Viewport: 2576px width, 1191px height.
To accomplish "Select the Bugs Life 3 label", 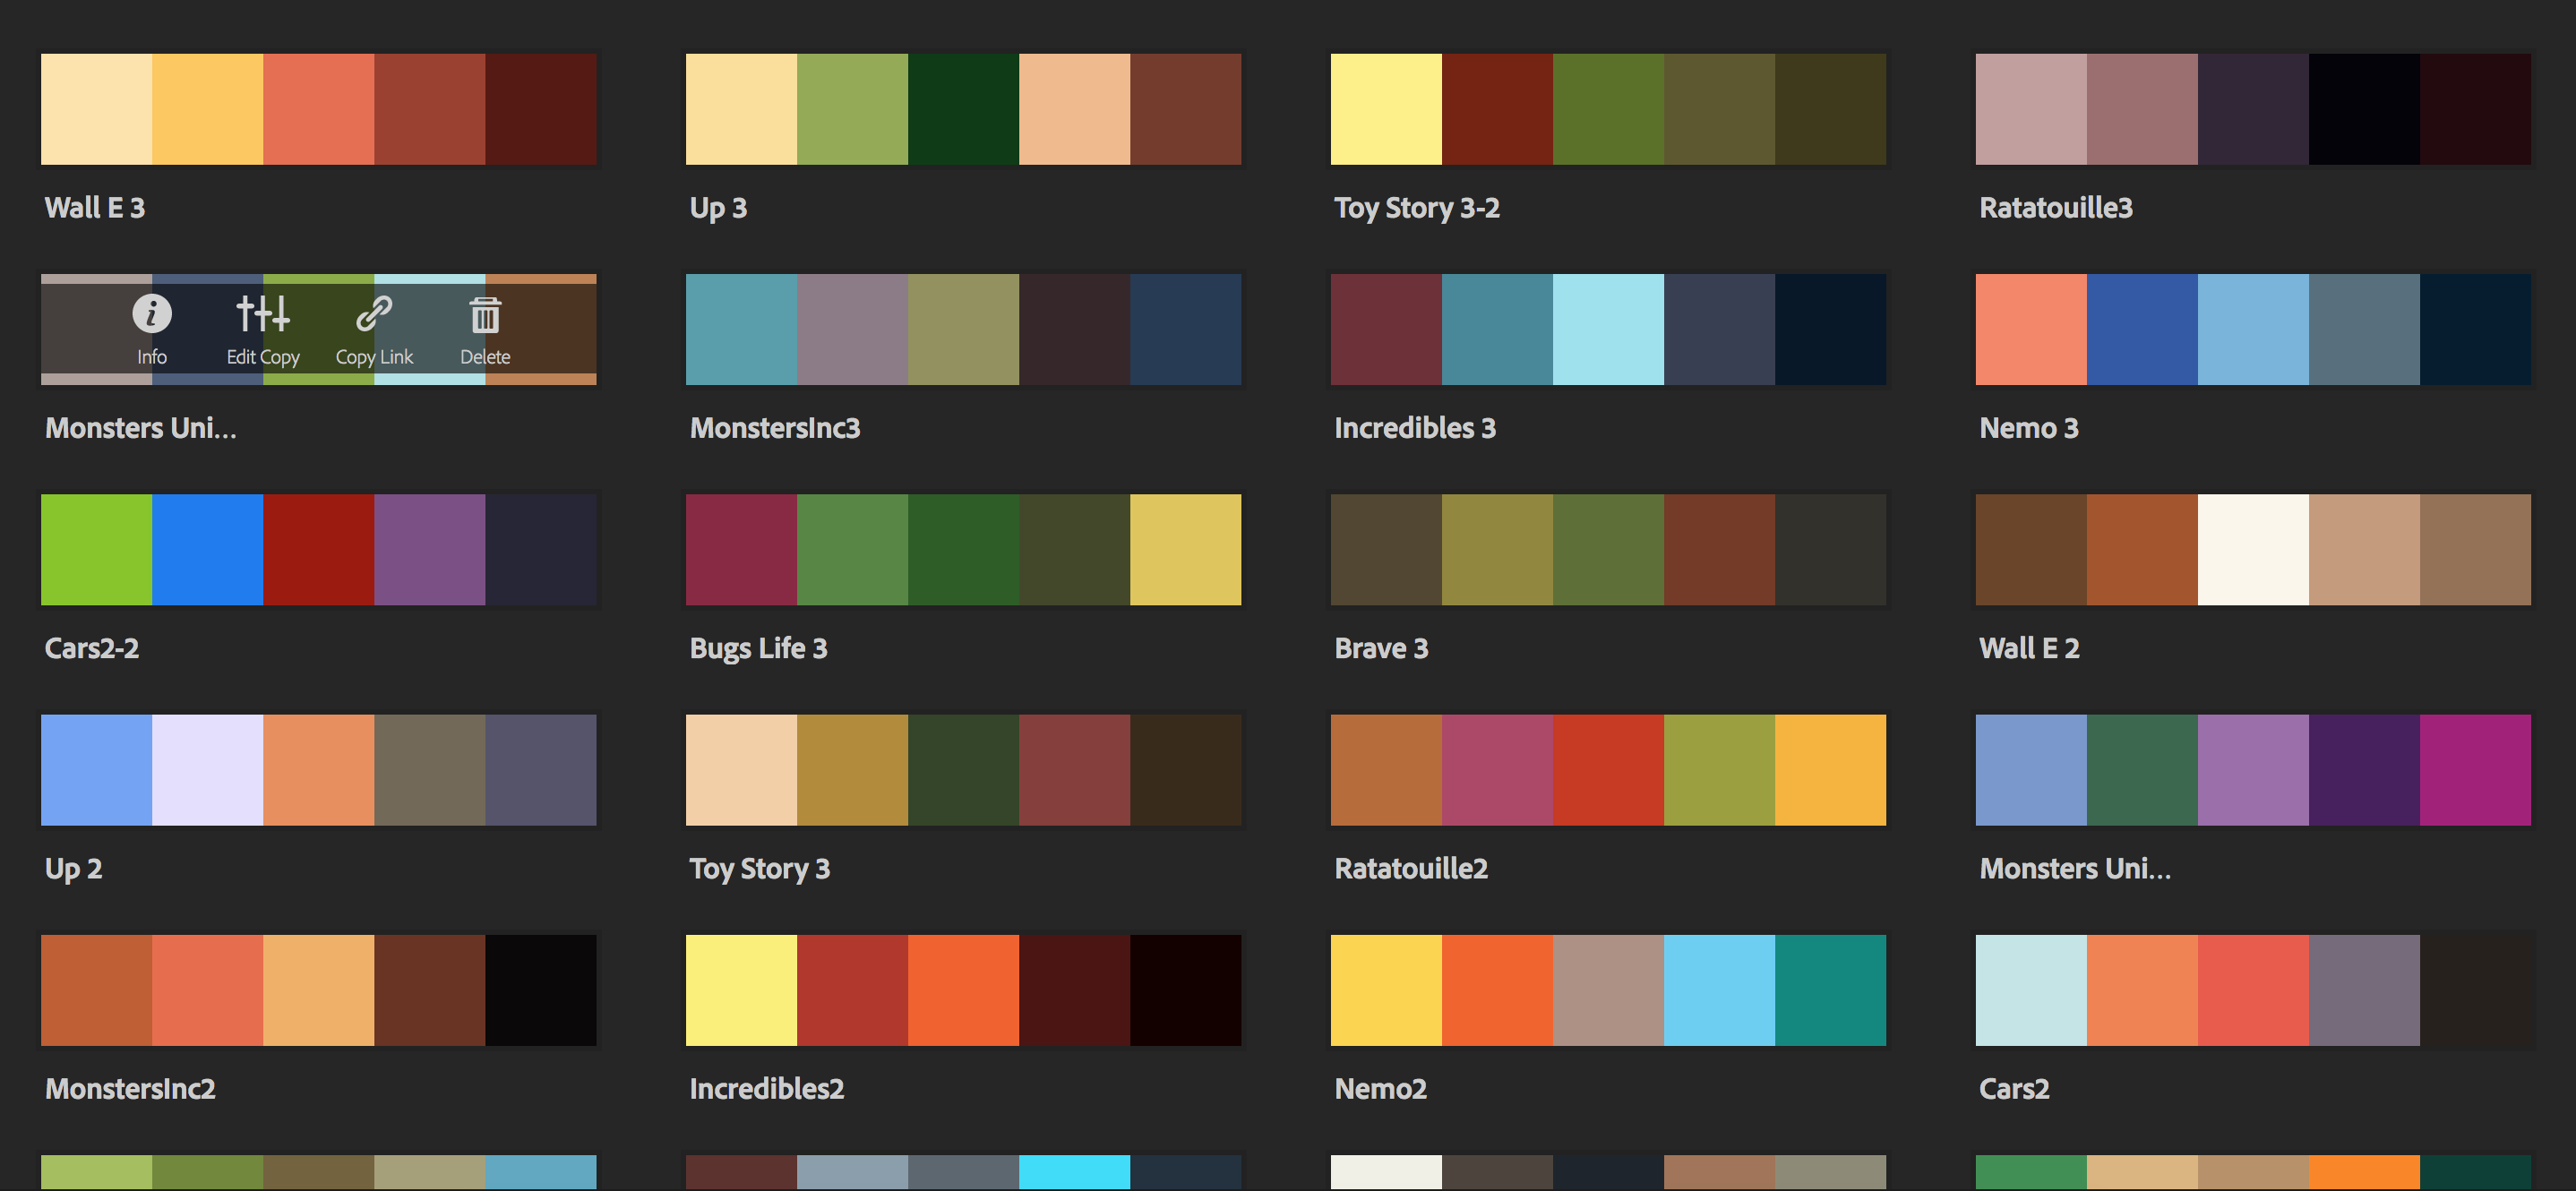I will tap(758, 649).
